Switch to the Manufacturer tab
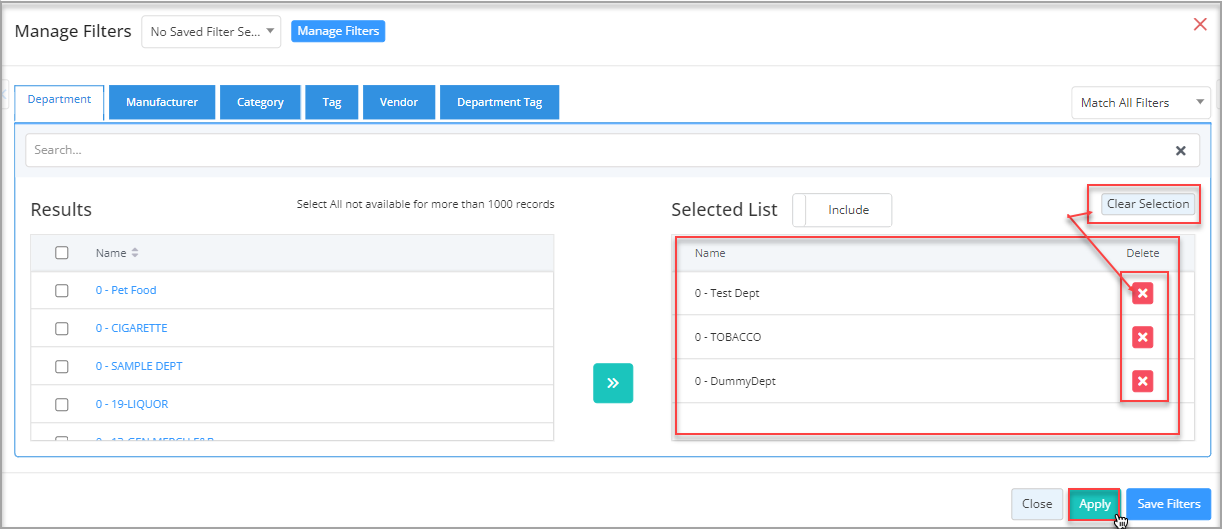 162,102
